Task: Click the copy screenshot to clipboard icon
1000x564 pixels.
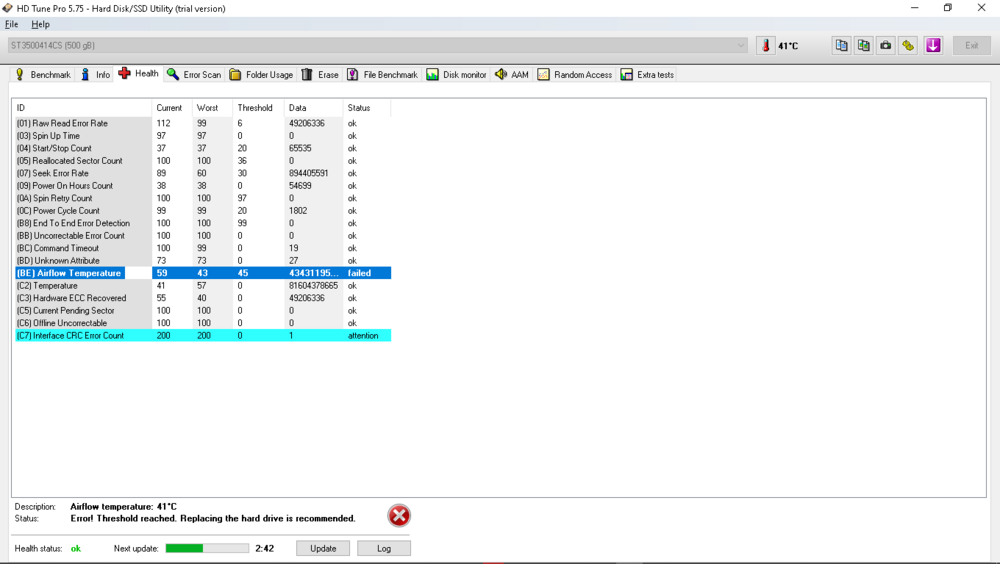Action: click(x=864, y=45)
